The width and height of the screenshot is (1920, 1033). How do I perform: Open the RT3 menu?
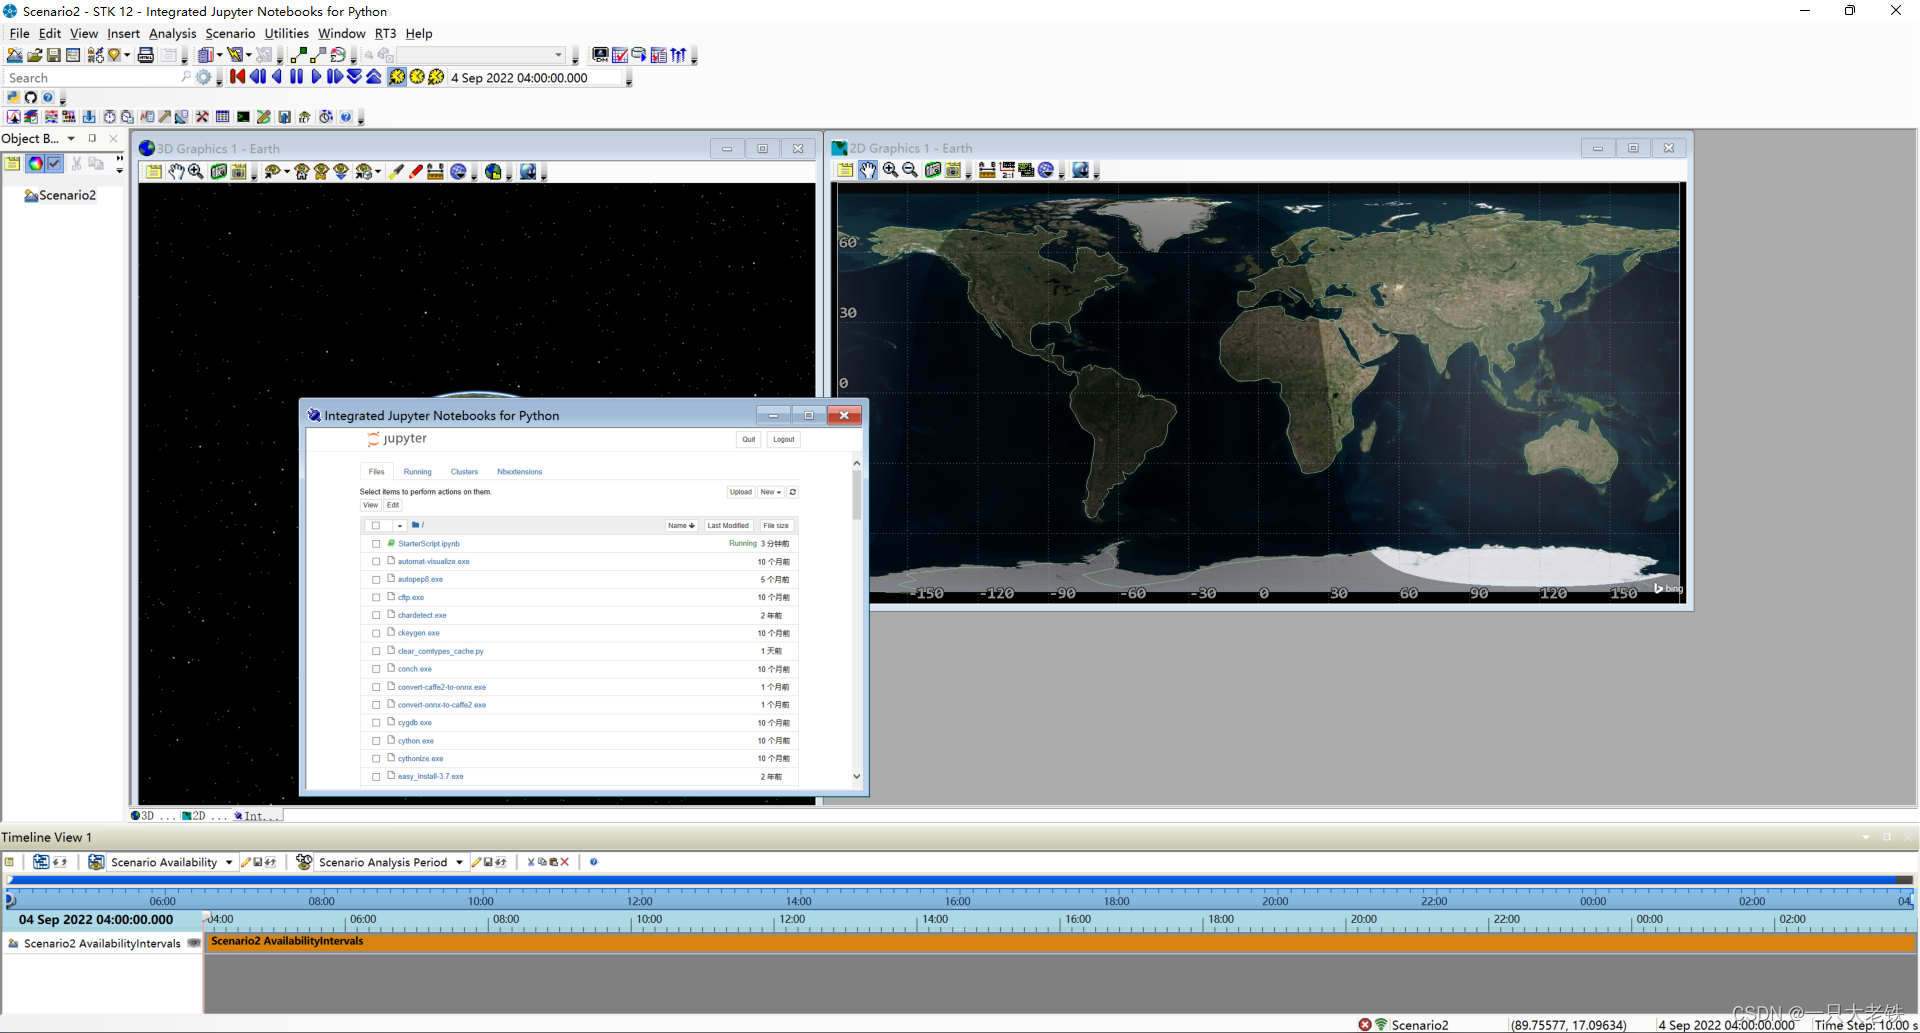pyautogui.click(x=385, y=33)
